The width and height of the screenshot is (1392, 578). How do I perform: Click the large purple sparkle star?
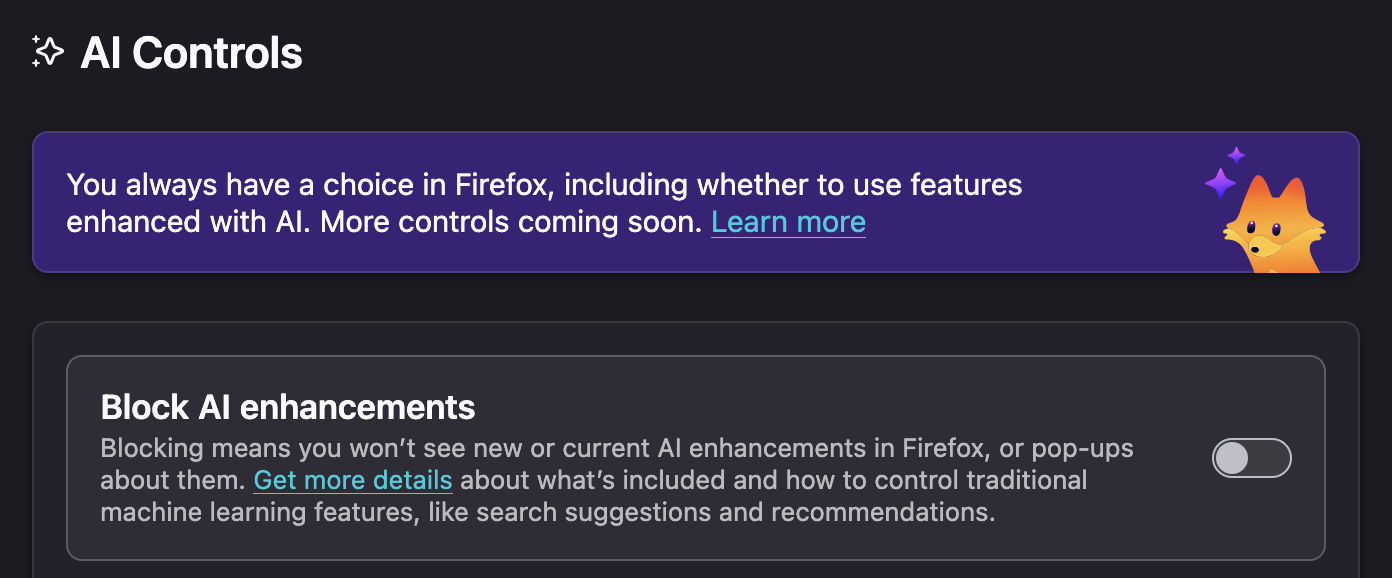[x=1220, y=183]
